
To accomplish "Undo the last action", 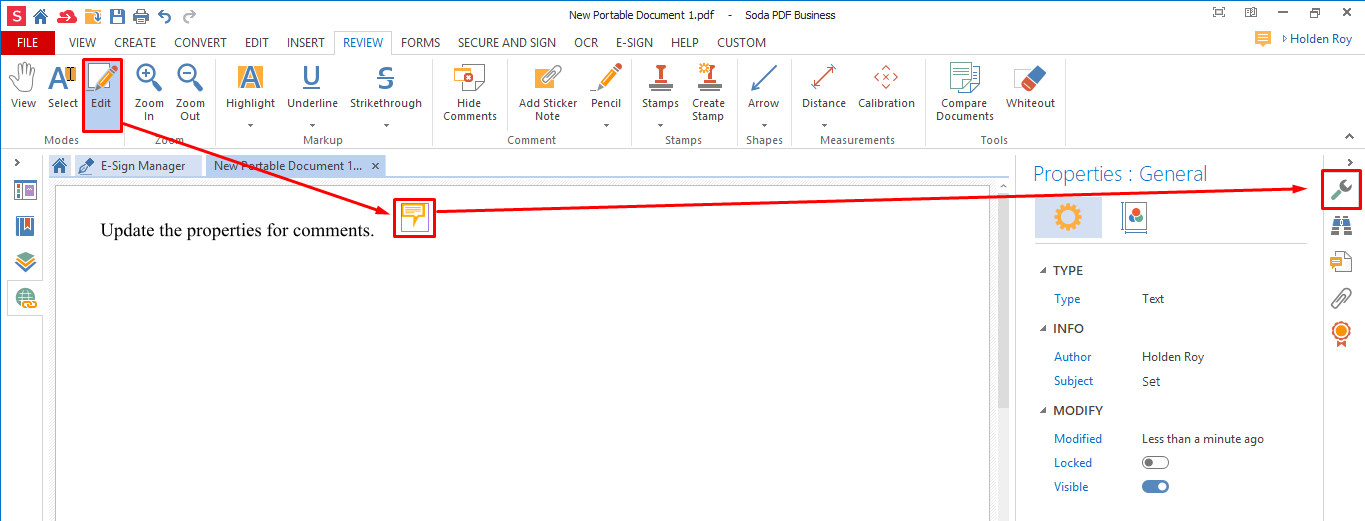I will [x=165, y=15].
